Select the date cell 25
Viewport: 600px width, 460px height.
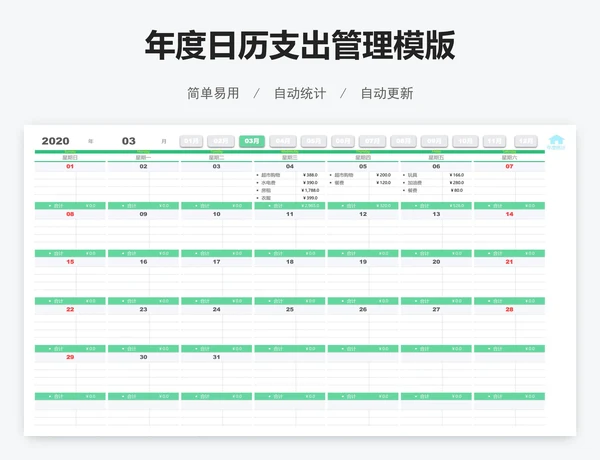[x=290, y=309]
